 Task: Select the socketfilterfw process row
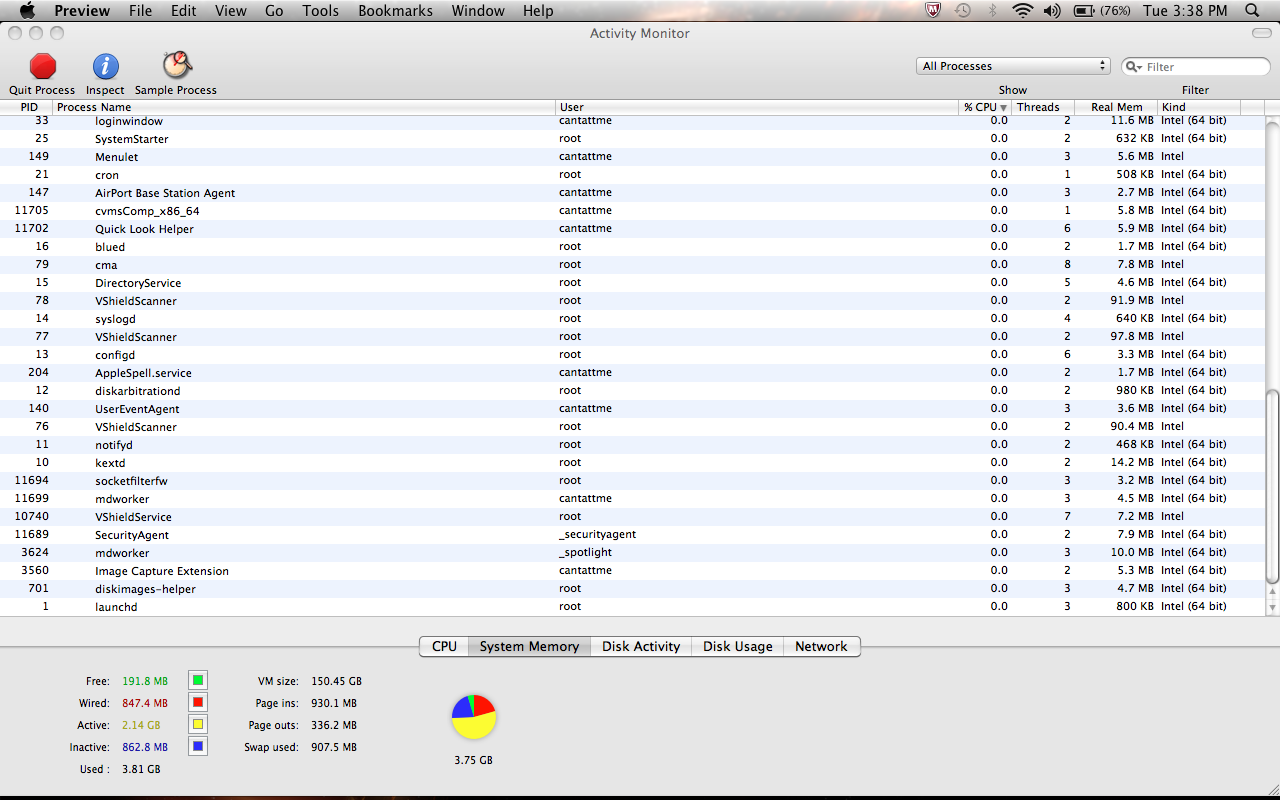click(x=633, y=481)
